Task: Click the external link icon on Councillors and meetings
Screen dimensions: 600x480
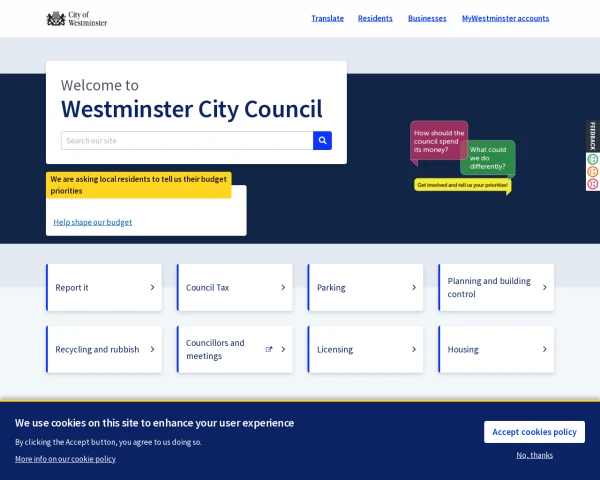Action: tap(269, 349)
